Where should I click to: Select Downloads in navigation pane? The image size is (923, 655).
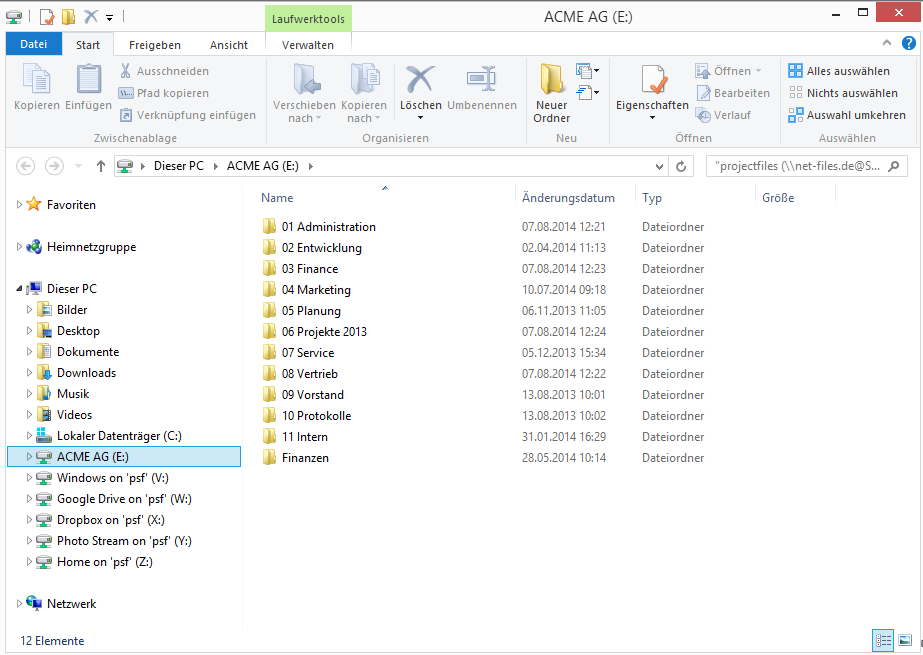point(86,373)
